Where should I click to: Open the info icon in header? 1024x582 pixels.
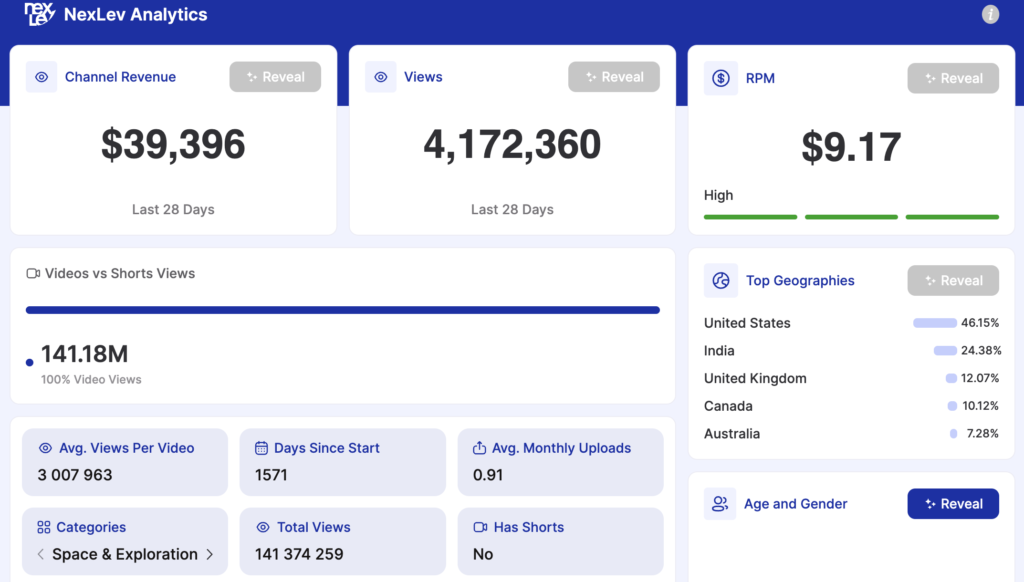(x=990, y=14)
